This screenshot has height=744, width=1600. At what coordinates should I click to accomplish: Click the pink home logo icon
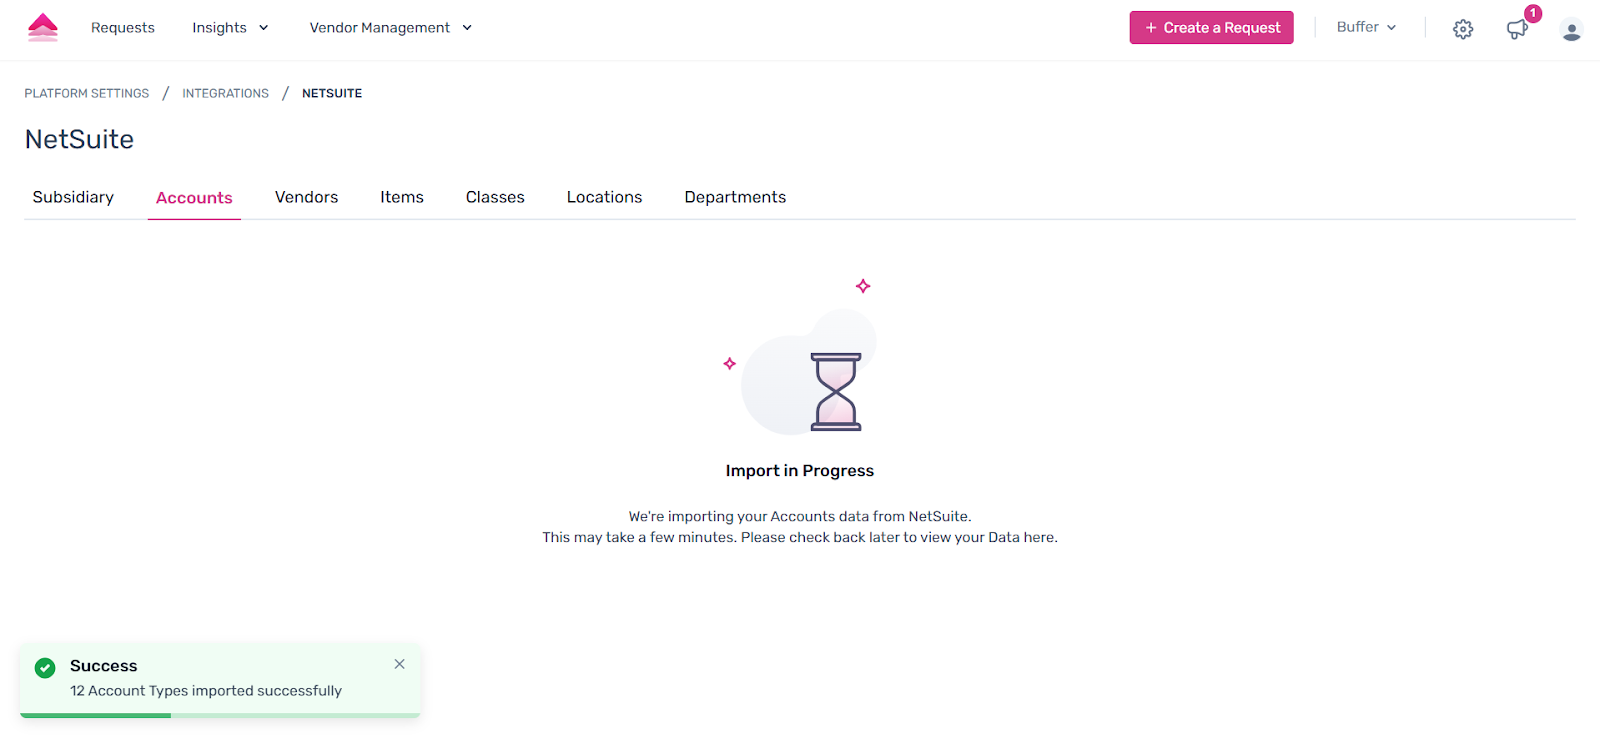43,27
